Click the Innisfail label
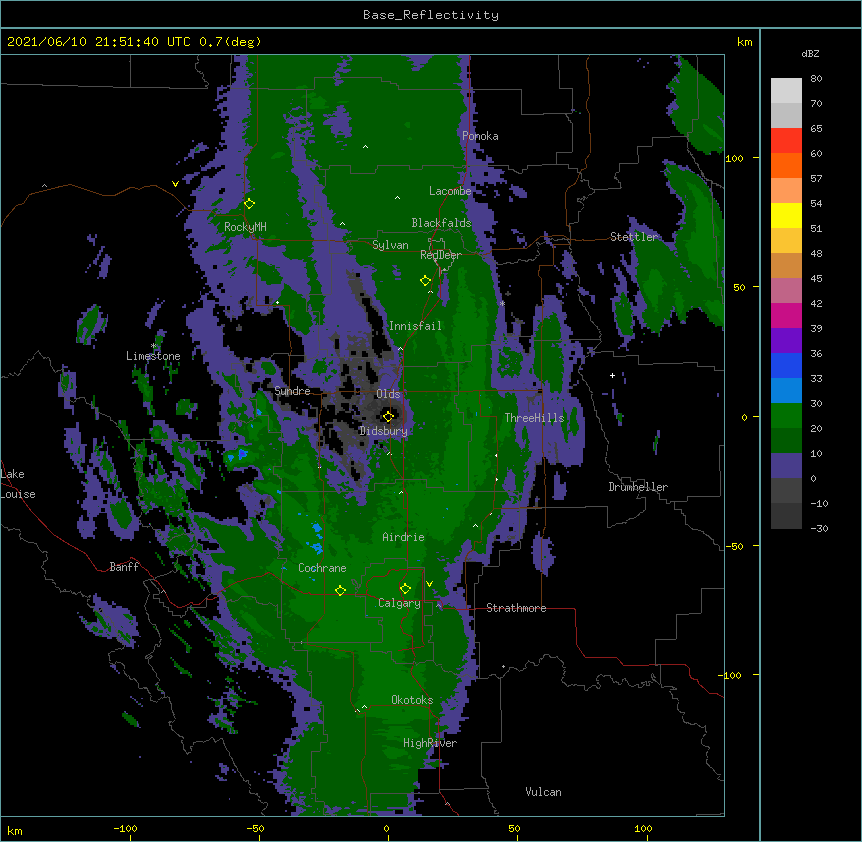The image size is (862, 842). (415, 326)
